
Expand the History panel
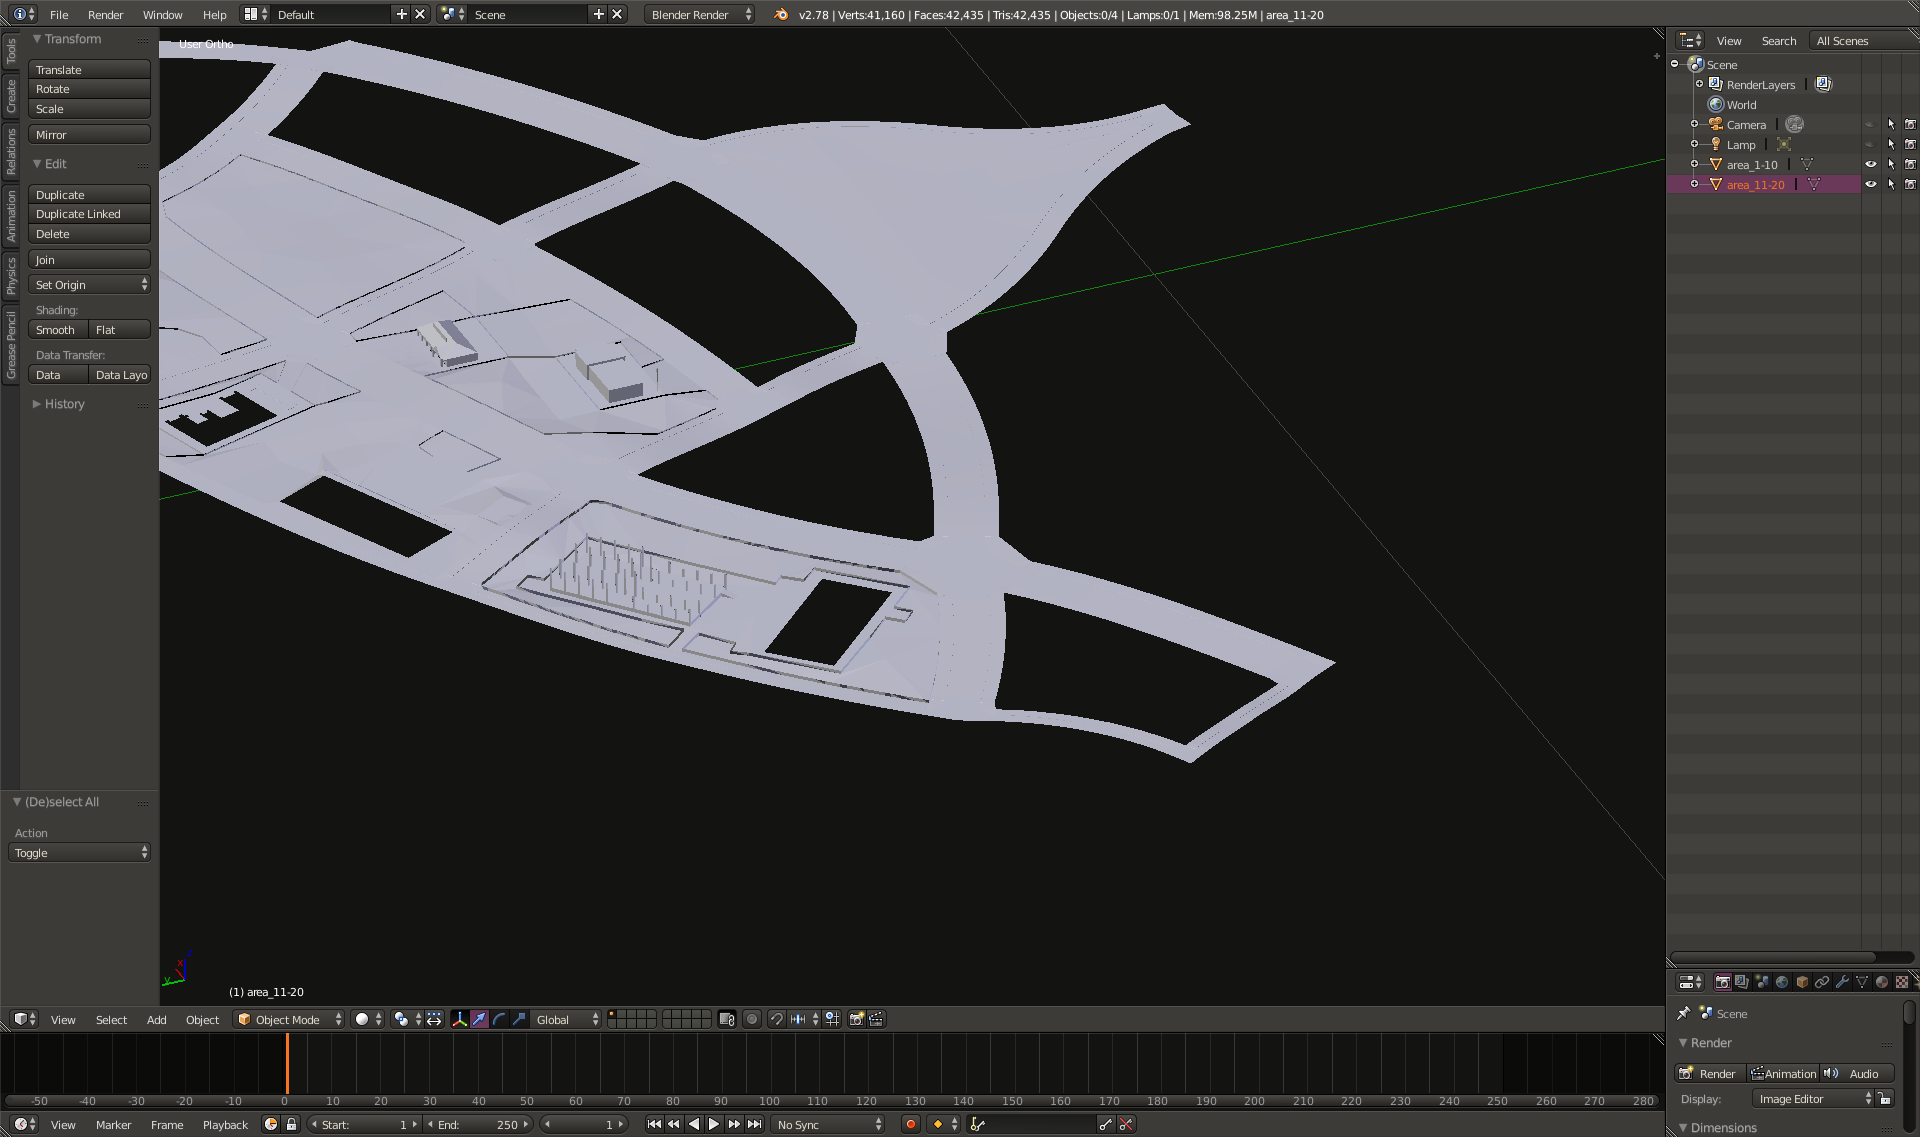(64, 404)
